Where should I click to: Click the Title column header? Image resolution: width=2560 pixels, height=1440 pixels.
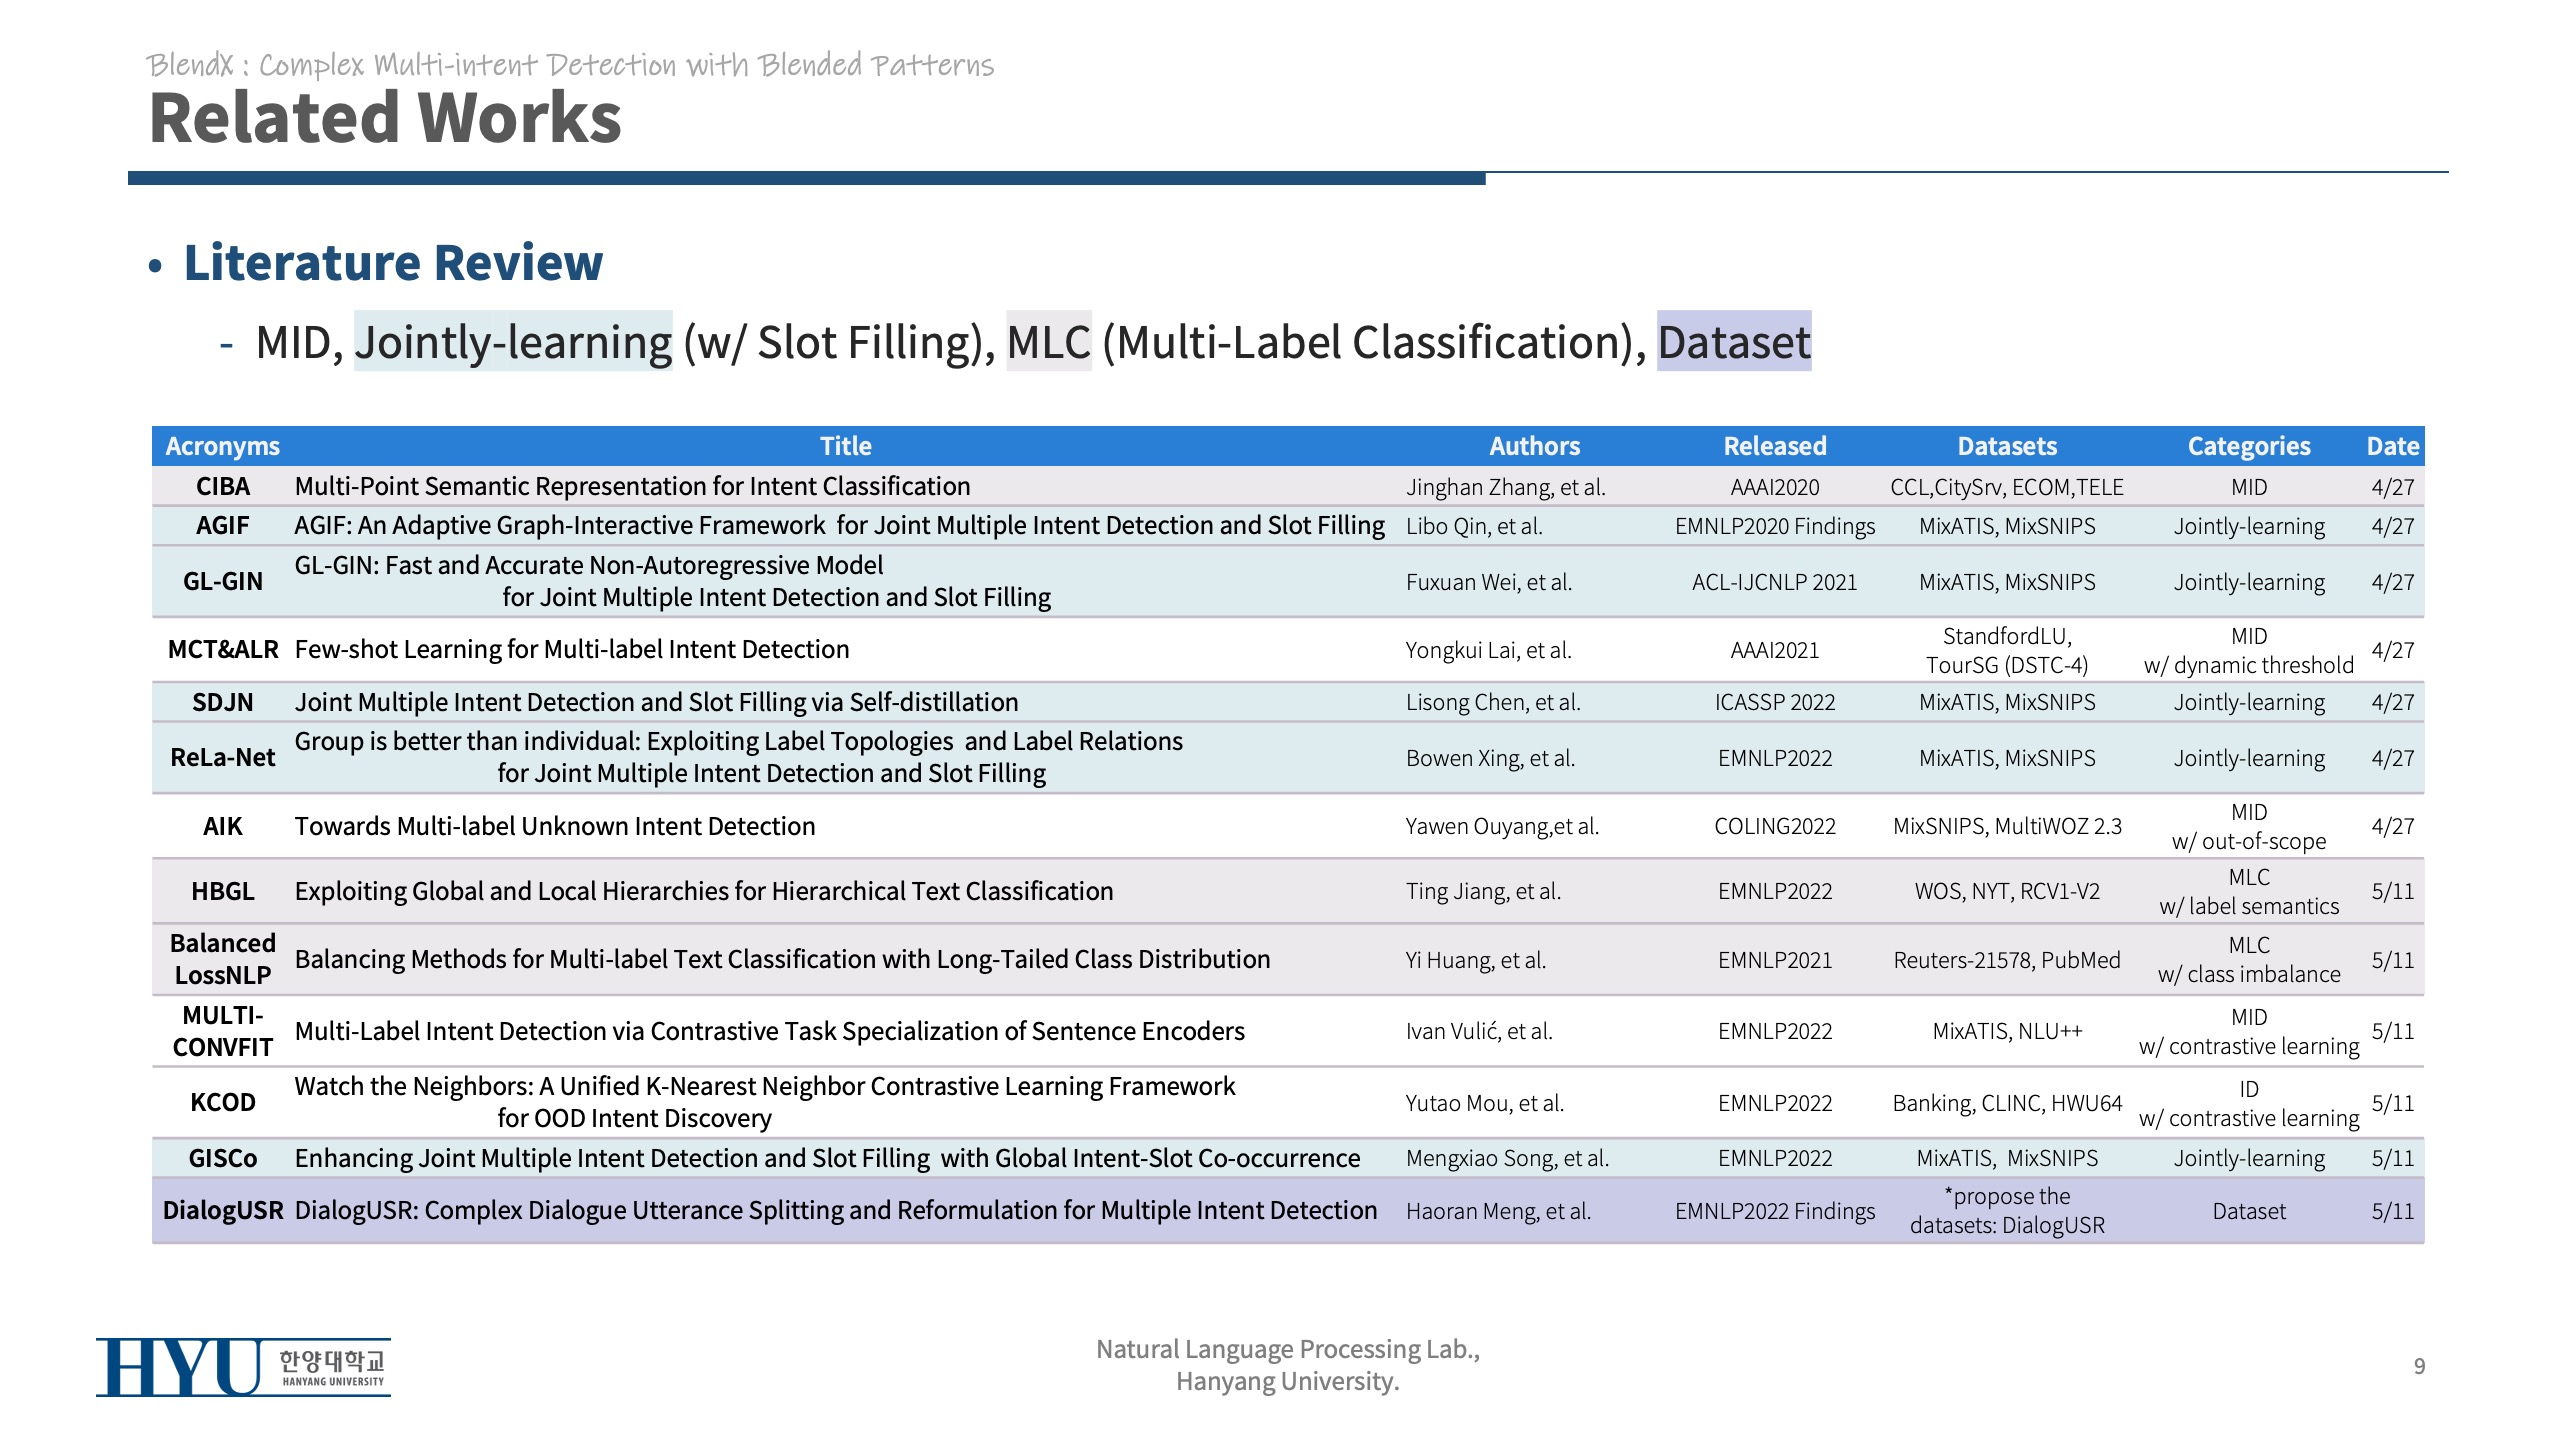(845, 446)
